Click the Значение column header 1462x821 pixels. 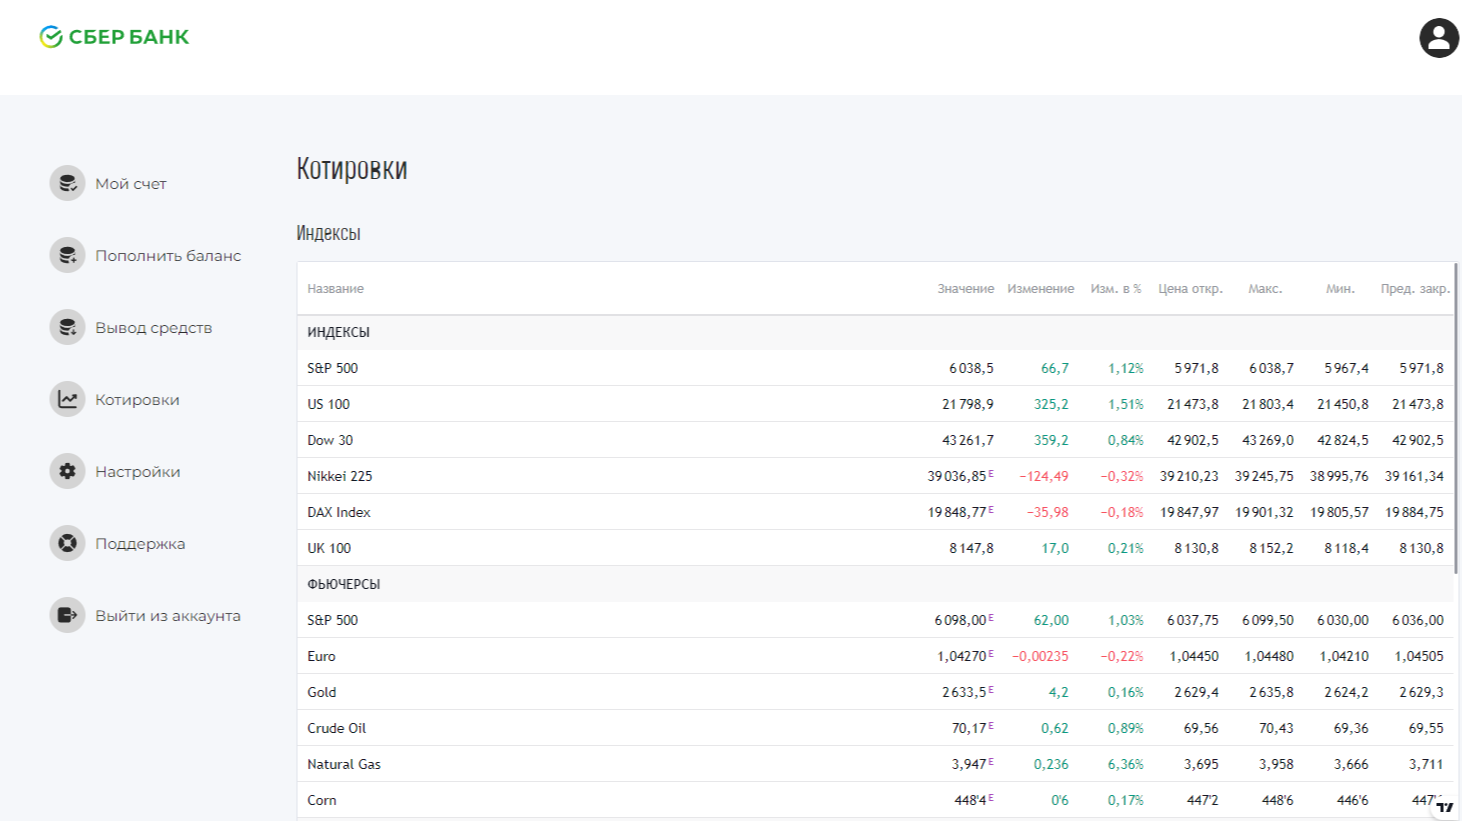pyautogui.click(x=965, y=289)
